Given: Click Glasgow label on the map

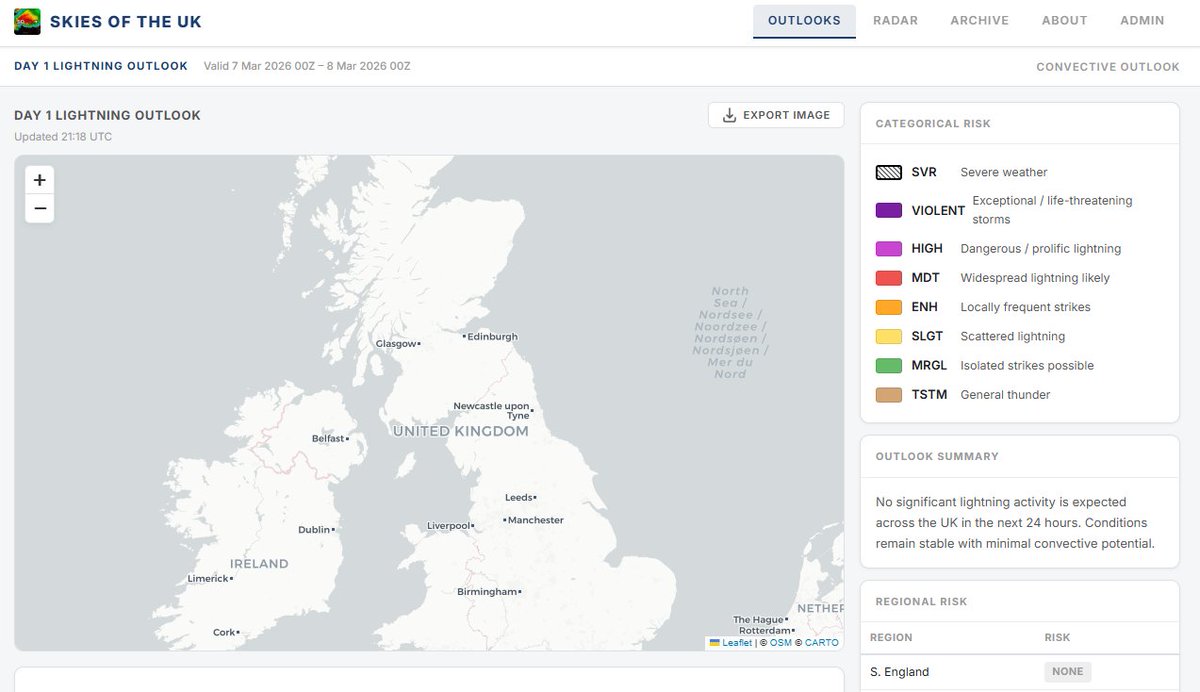Looking at the screenshot, I should pos(398,344).
